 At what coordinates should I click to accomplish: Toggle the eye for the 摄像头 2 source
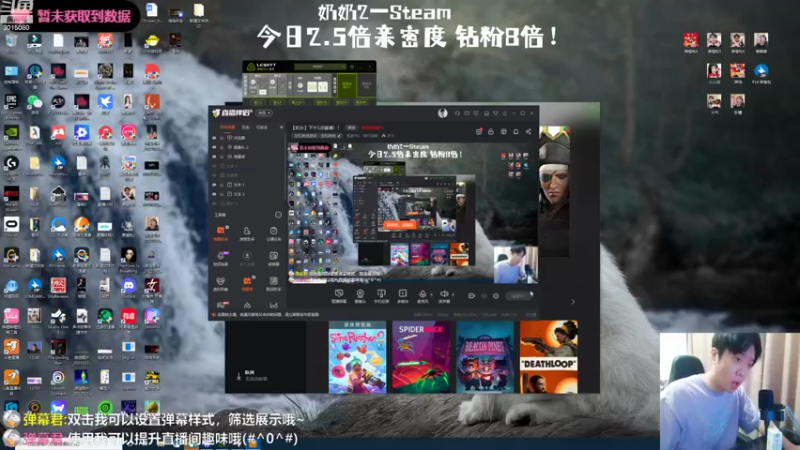(214, 147)
